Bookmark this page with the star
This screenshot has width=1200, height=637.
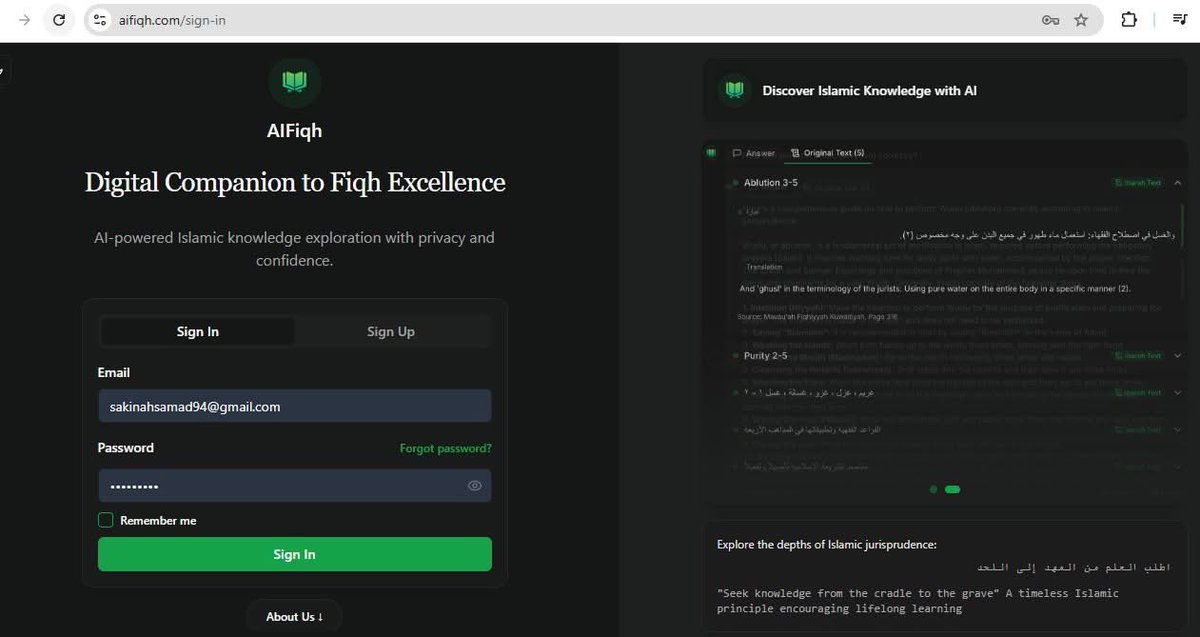pos(1081,19)
